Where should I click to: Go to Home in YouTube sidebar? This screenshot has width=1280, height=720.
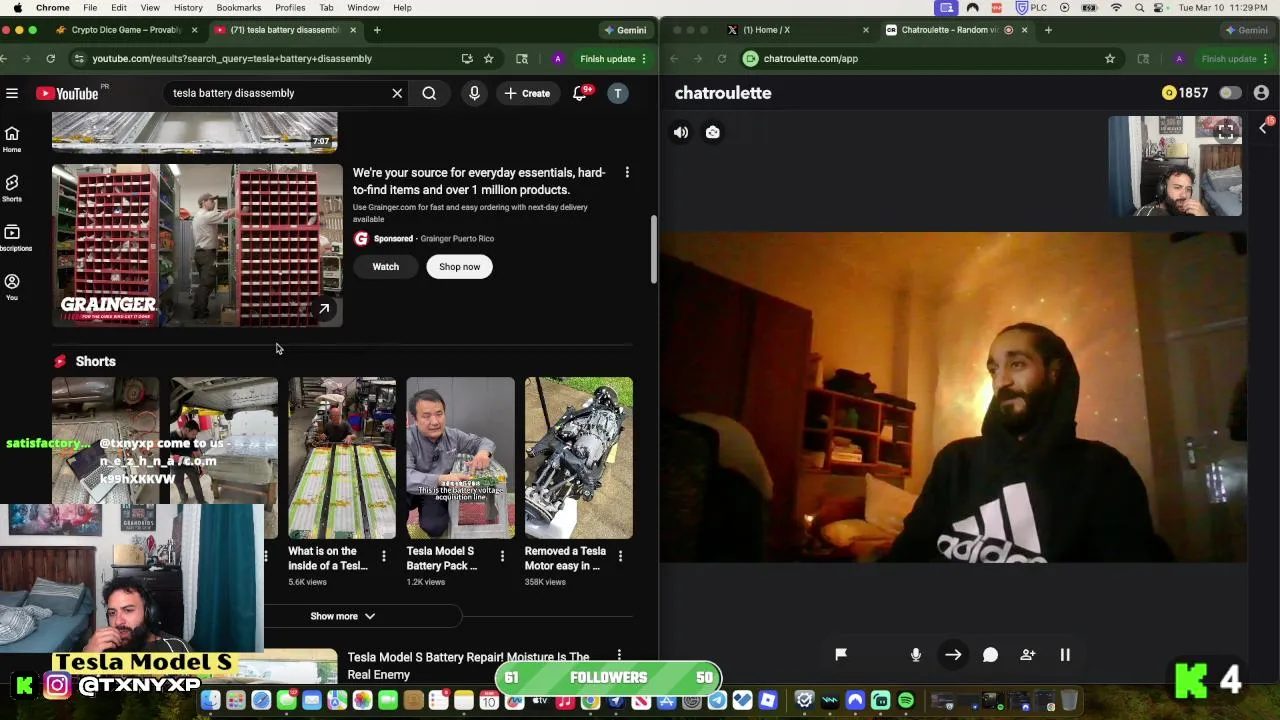click(x=12, y=139)
